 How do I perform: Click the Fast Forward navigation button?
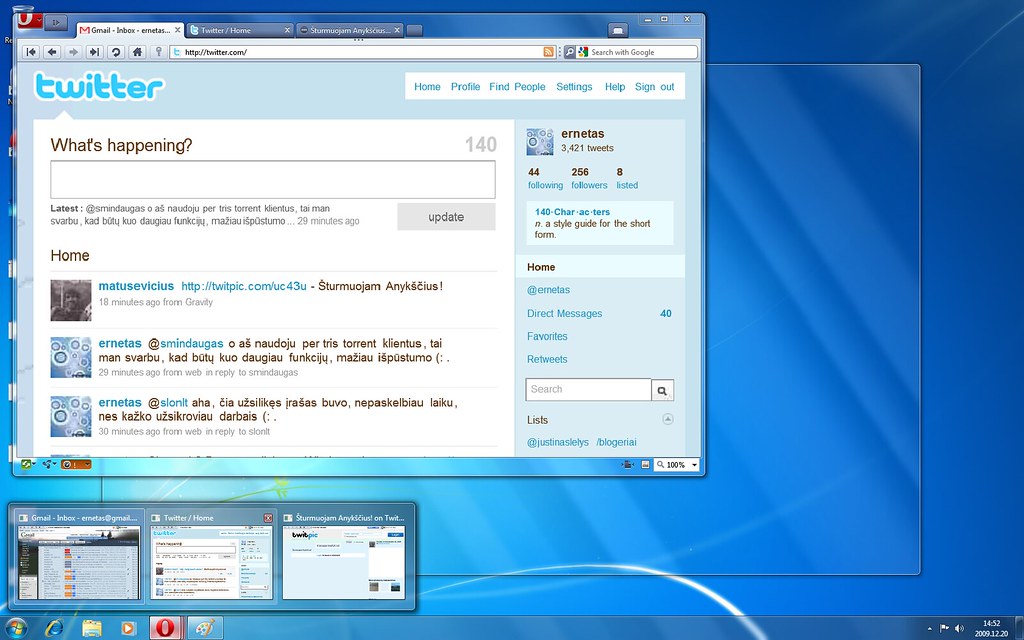[x=94, y=52]
